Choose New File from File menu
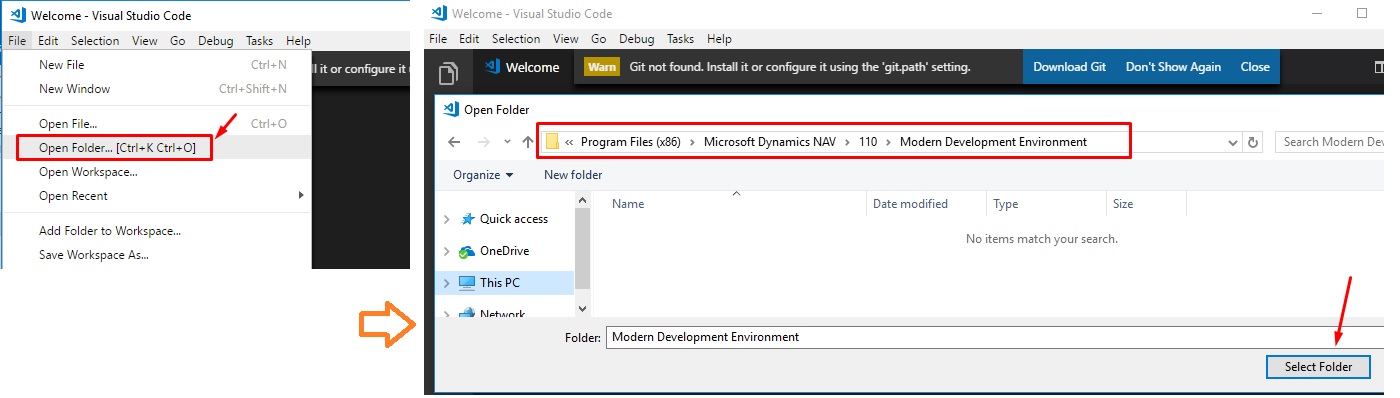This screenshot has height=398, width=1400. (x=157, y=64)
